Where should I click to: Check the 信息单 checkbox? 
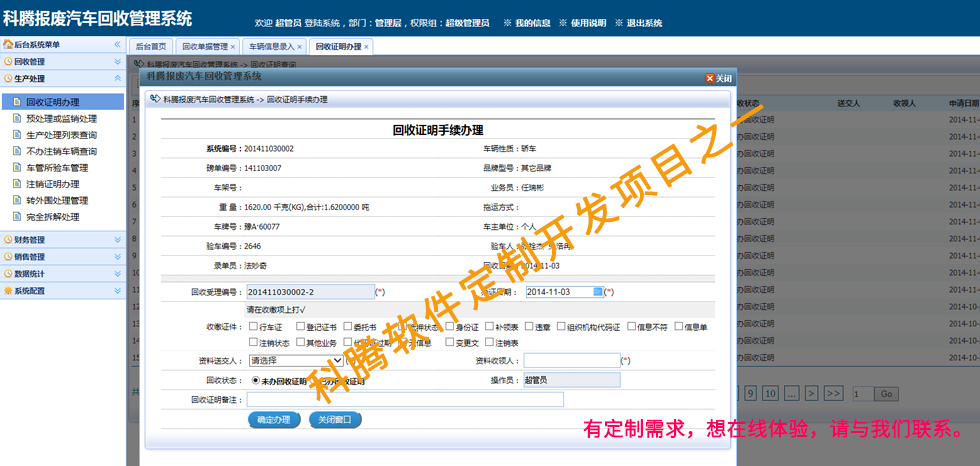tap(678, 326)
